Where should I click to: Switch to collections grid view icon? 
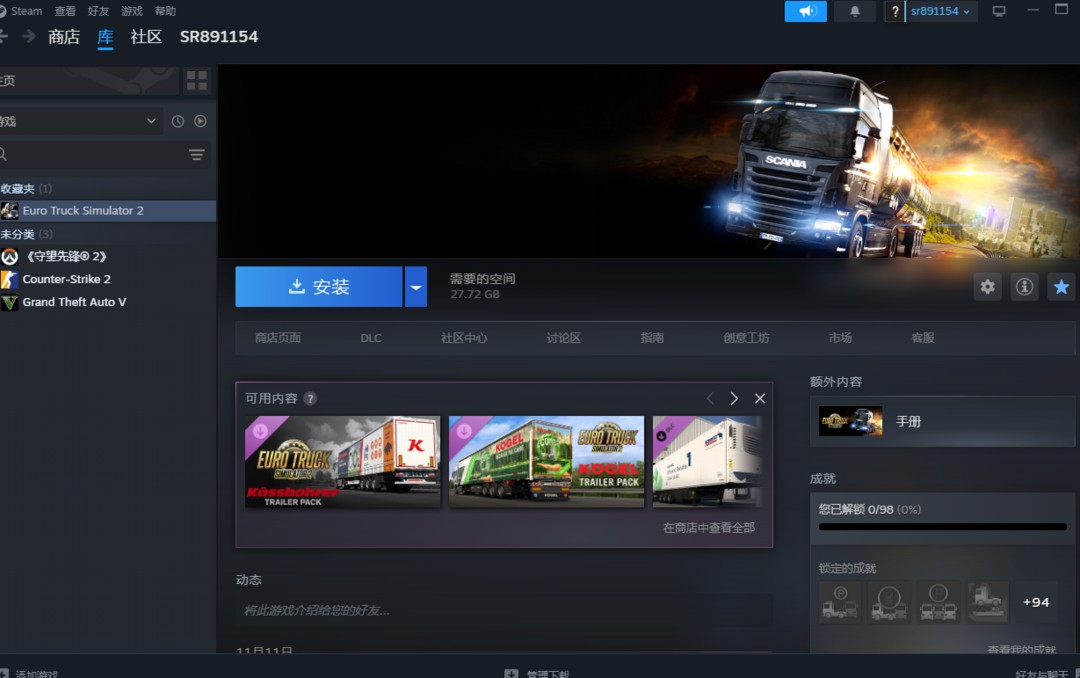point(196,81)
